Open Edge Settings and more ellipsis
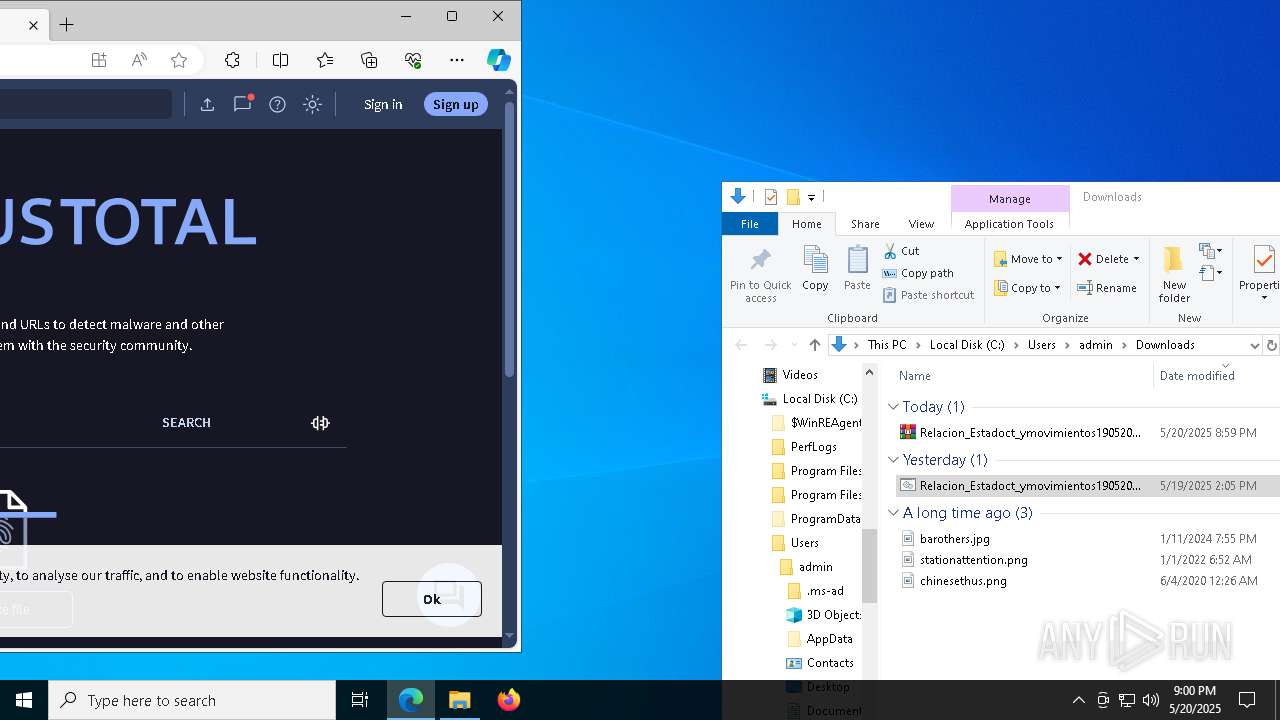 coord(457,60)
